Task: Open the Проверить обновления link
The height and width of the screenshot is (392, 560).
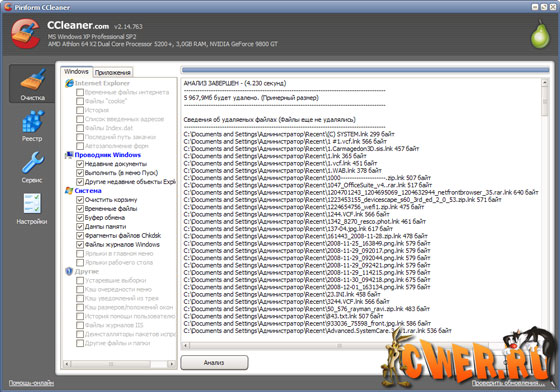Action: (508, 383)
